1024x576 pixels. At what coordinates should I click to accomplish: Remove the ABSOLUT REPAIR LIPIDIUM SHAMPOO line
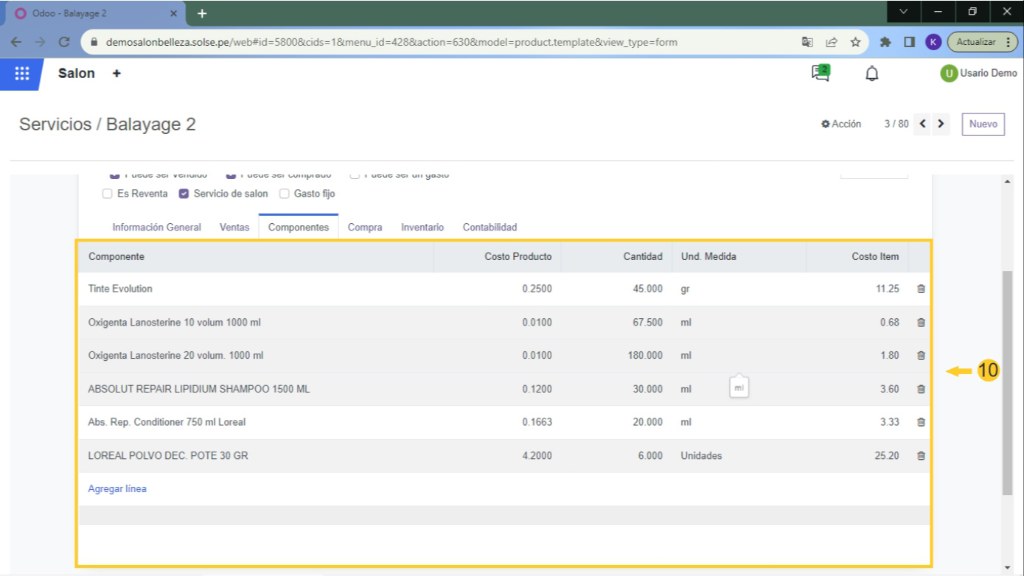point(921,389)
